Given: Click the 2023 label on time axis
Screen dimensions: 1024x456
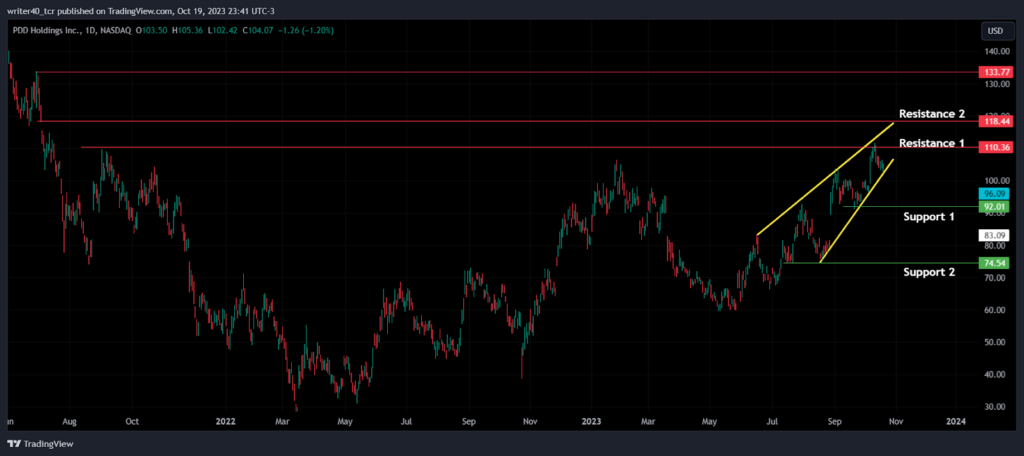Looking at the screenshot, I should coord(591,421).
